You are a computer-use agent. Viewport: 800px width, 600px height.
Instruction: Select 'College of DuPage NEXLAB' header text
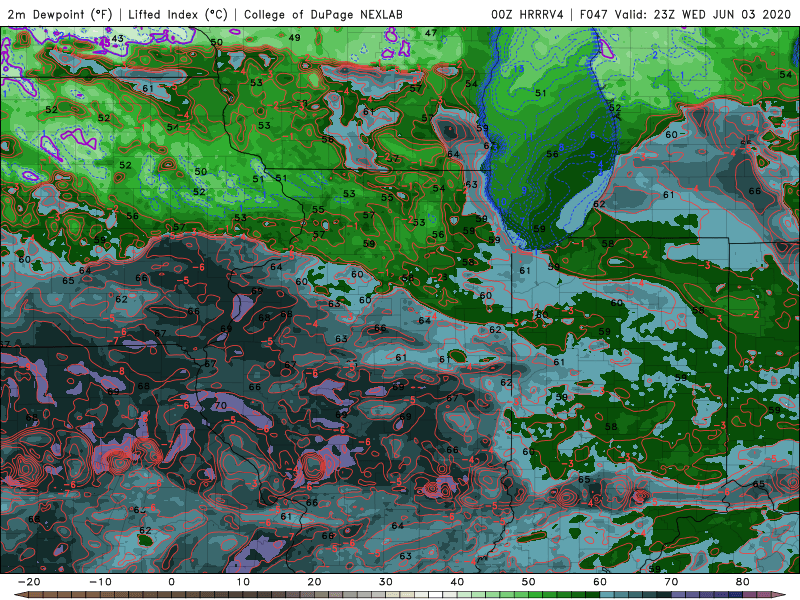click(323, 14)
